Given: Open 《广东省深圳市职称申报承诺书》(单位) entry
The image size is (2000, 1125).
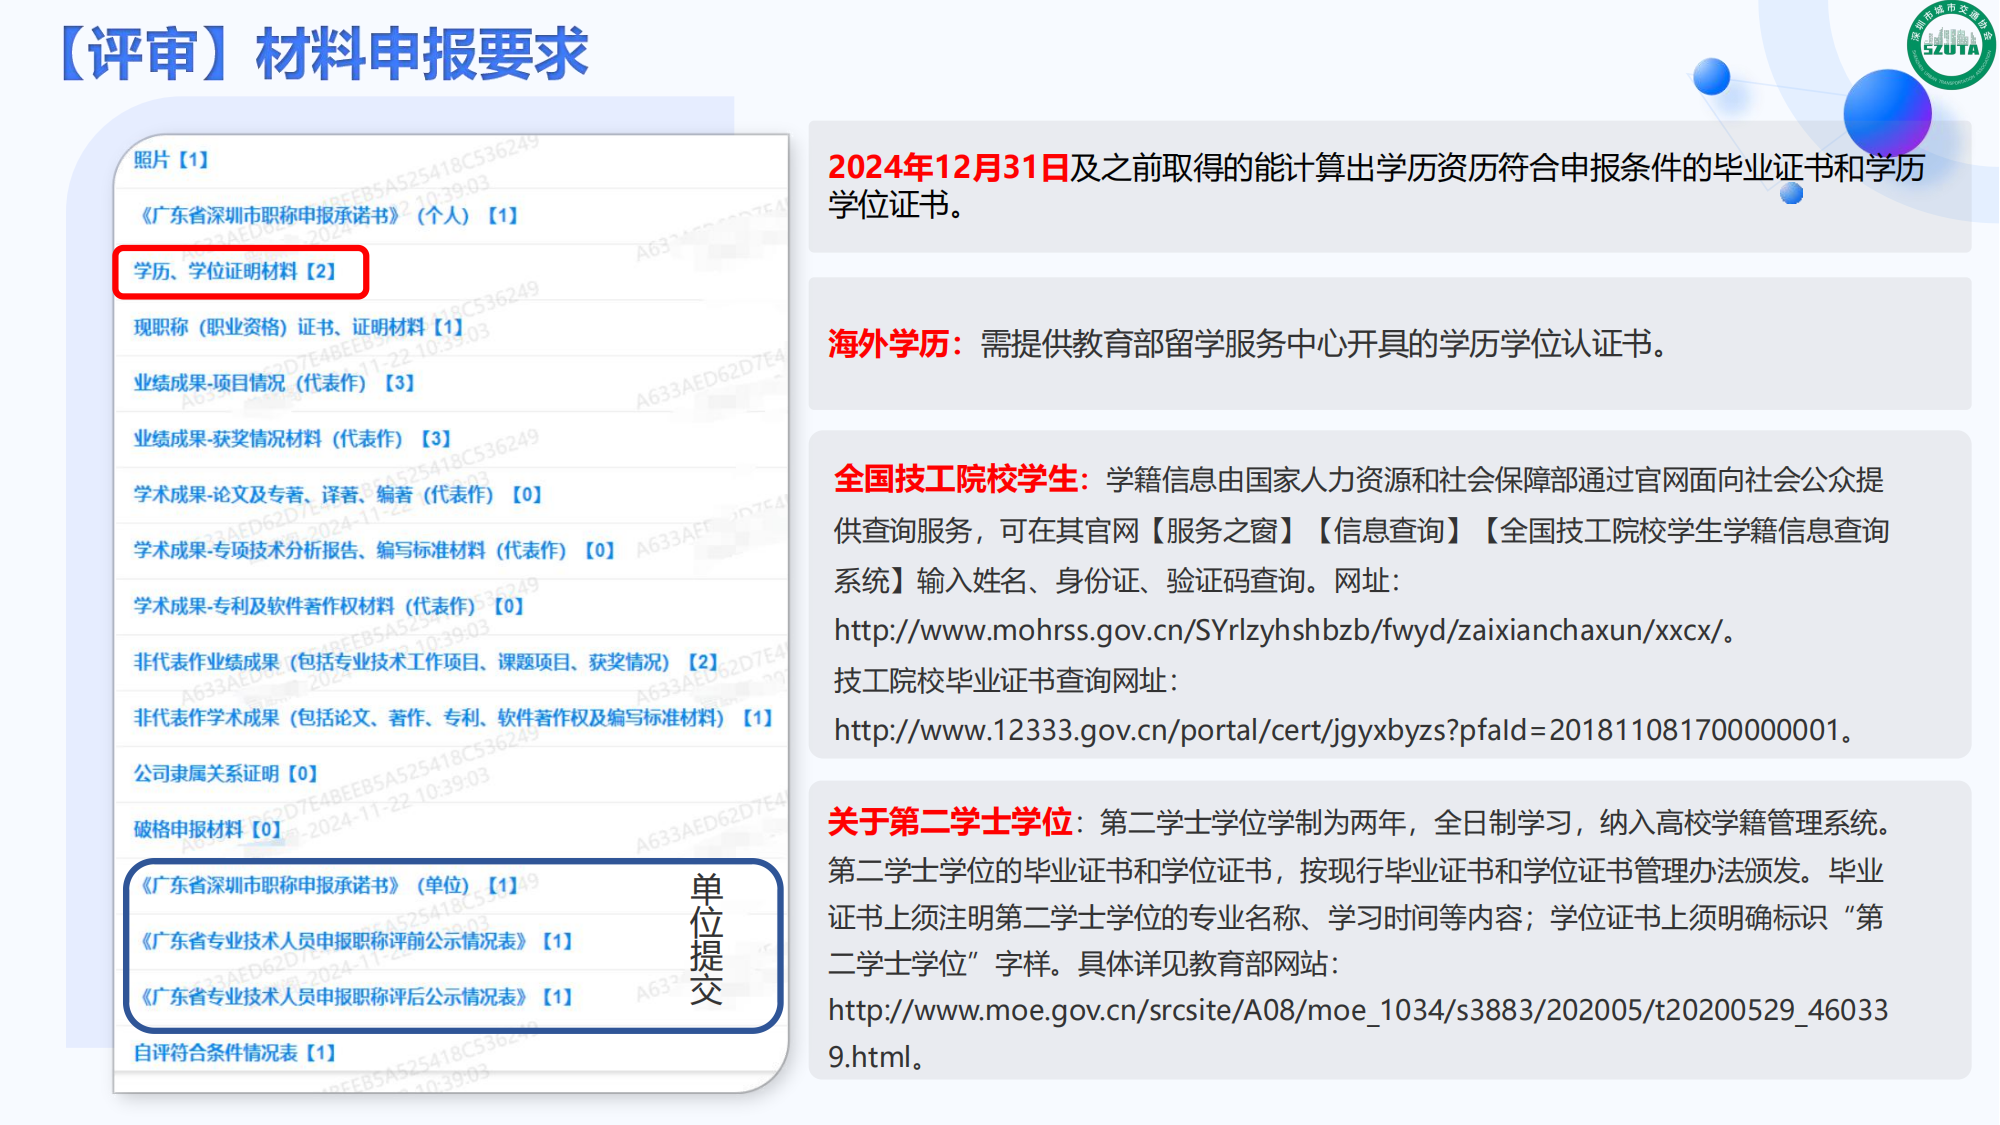Looking at the screenshot, I should pos(327,885).
